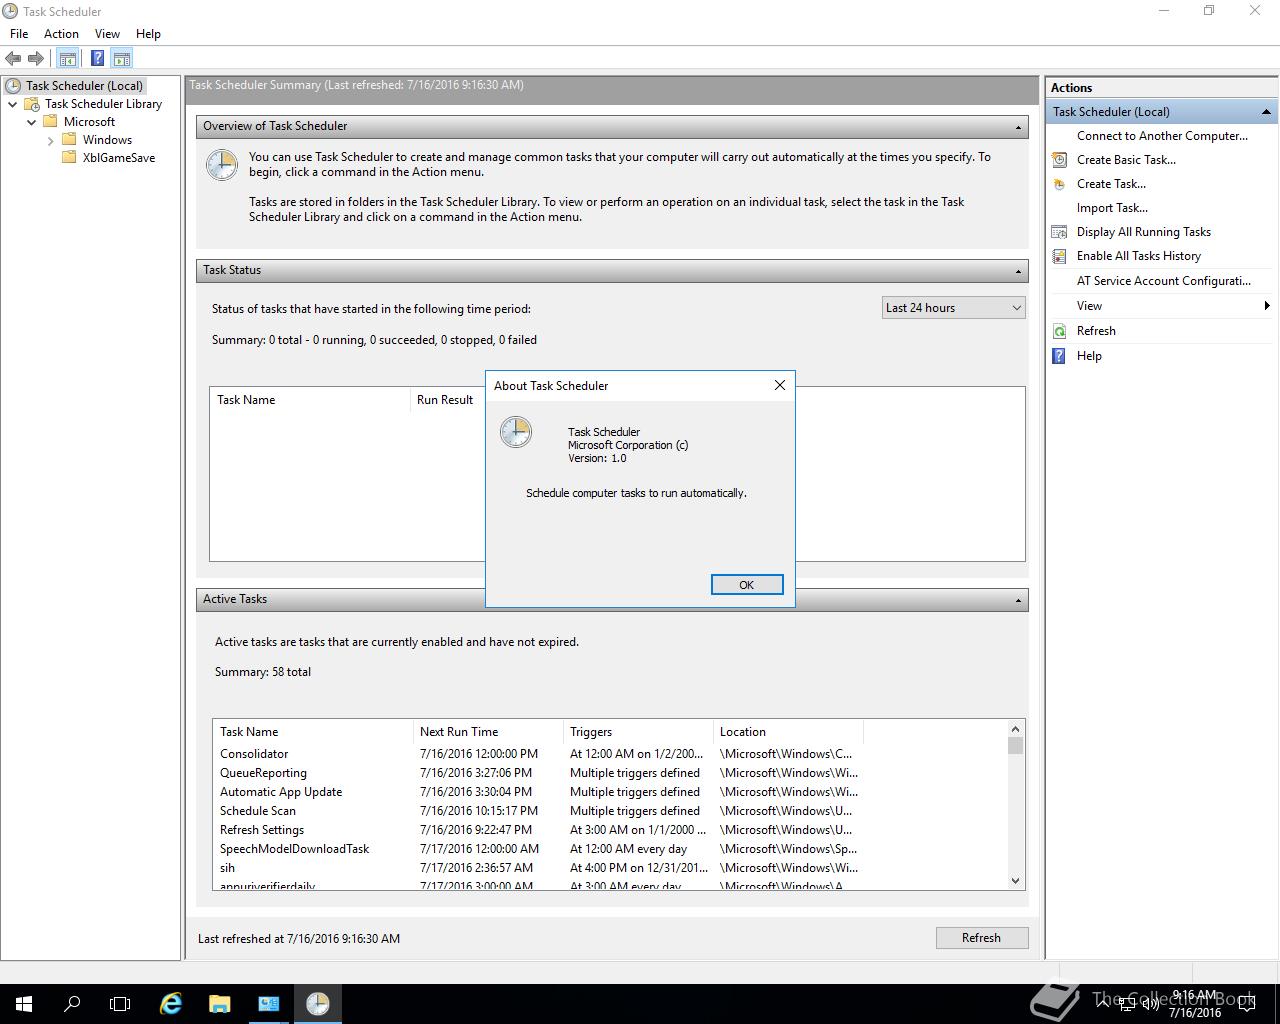This screenshot has width=1280, height=1024.
Task: Toggle the Show/Hide Console Tree toolbar icon
Action: 67,58
